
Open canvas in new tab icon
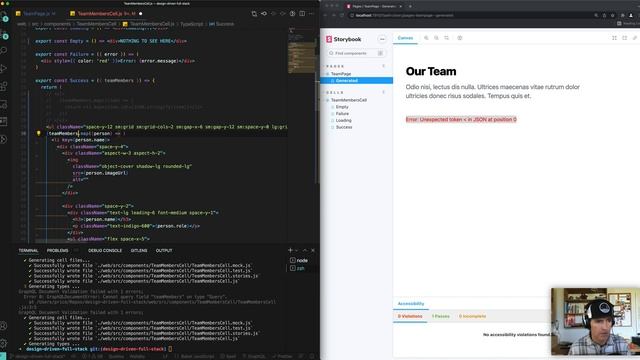[624, 38]
